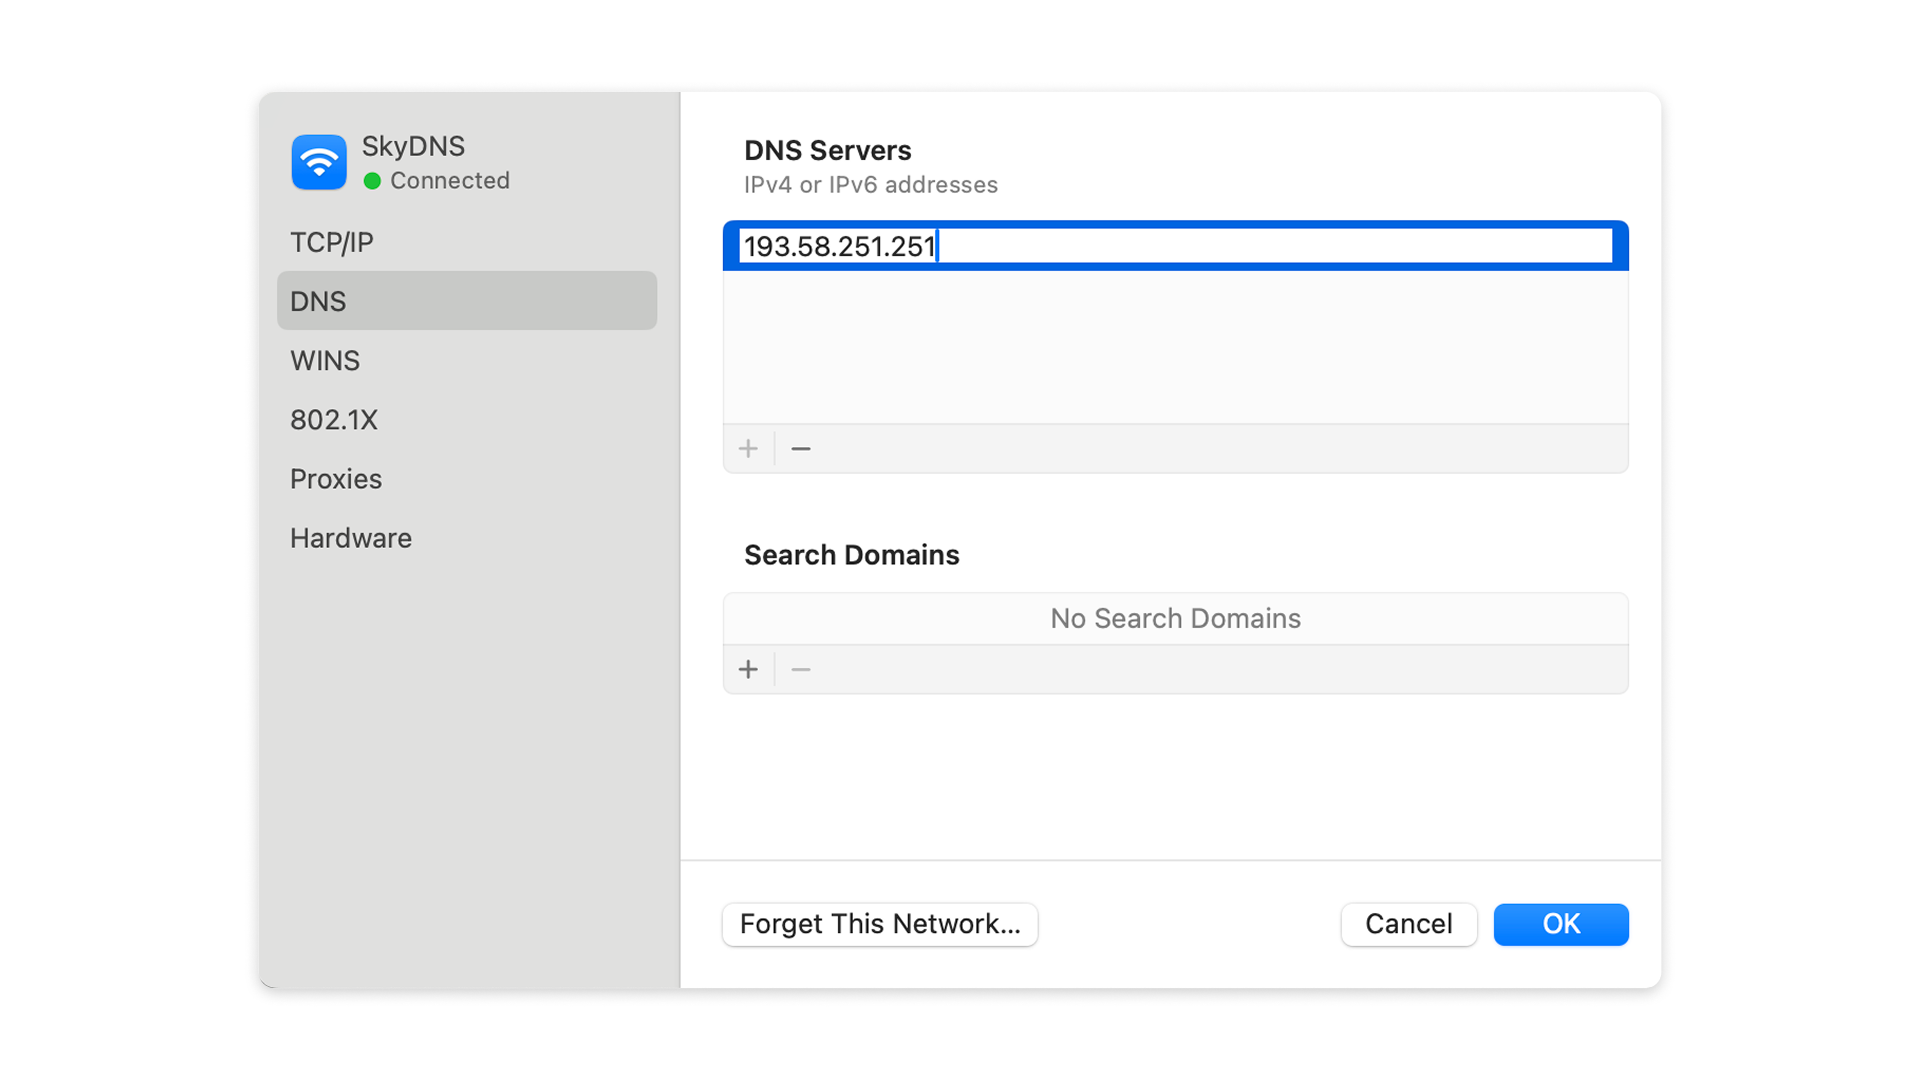Click the Connected status label
This screenshot has height=1080, width=1920.
pyautogui.click(x=450, y=181)
